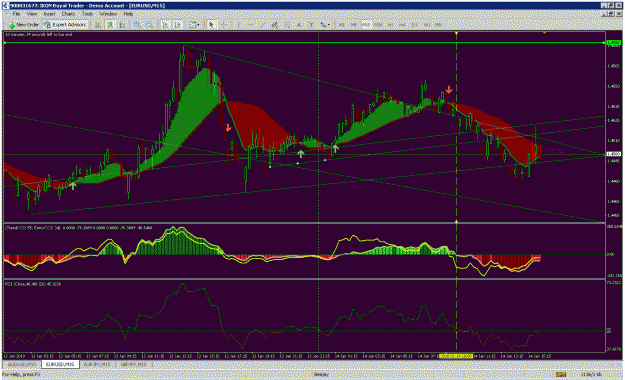
Task: Click the connection status bars icon
Action: pyautogui.click(x=561, y=374)
